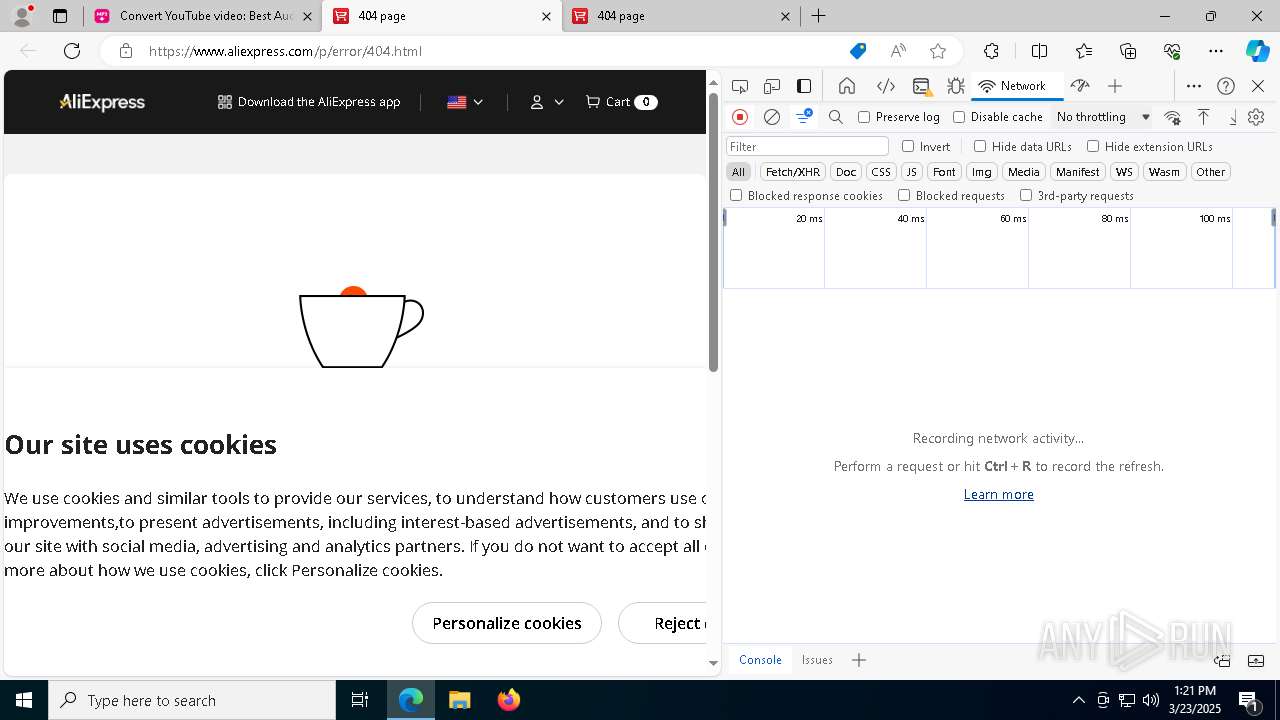Check Blocked requests

pos(904,196)
